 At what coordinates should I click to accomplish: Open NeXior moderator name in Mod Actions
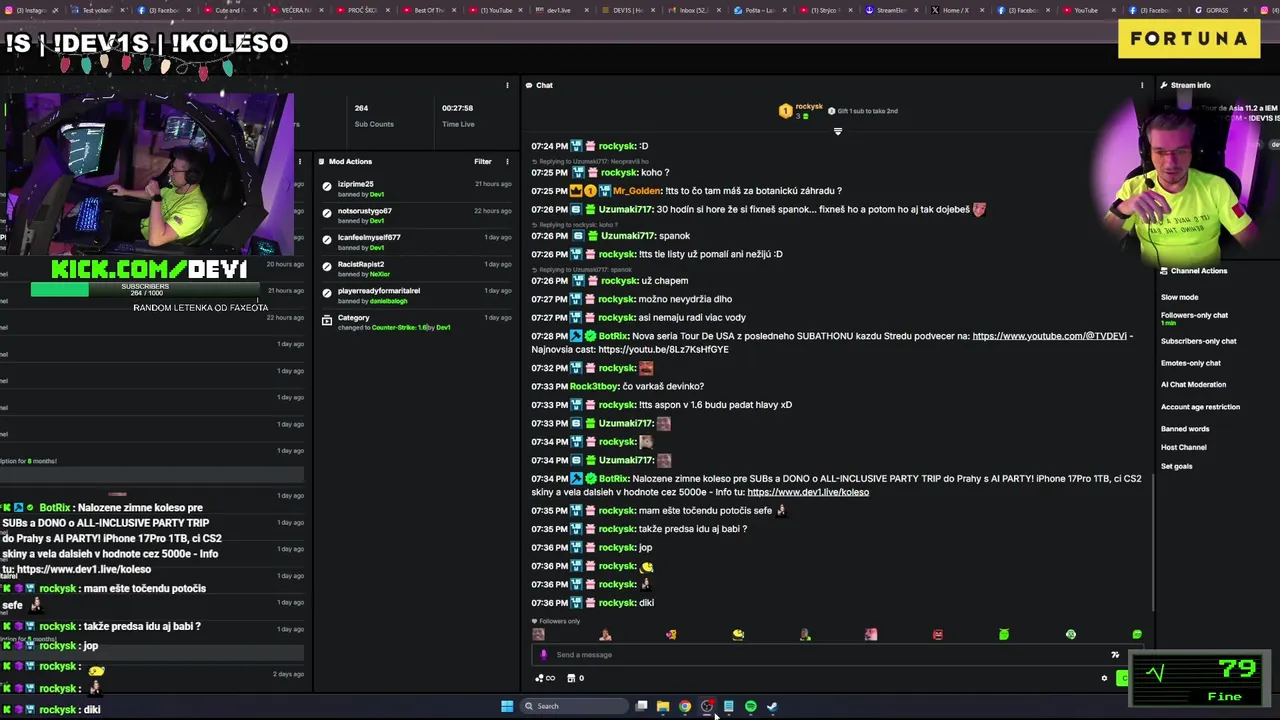380,274
